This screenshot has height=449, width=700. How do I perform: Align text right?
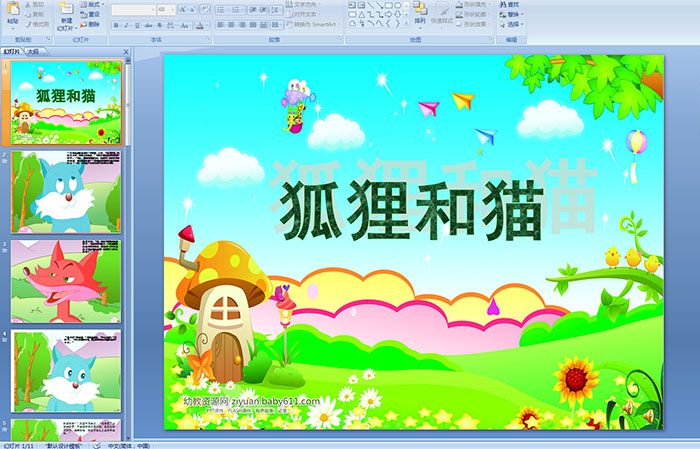(x=242, y=25)
